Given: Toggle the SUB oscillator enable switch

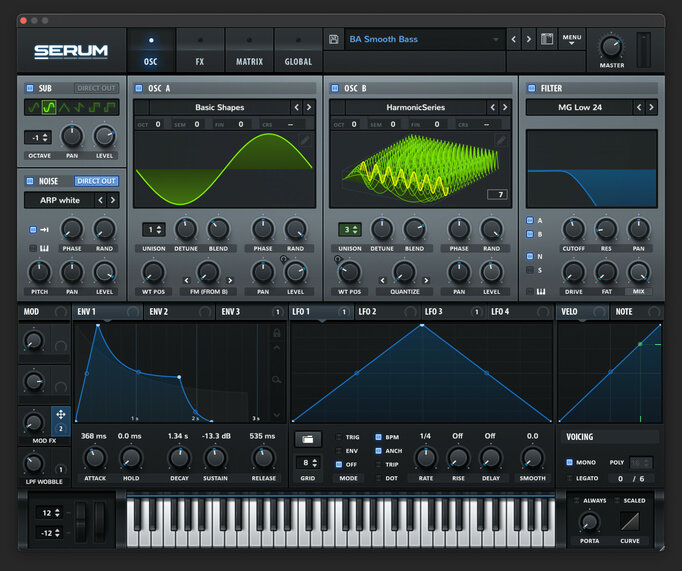Looking at the screenshot, I should tap(30, 88).
